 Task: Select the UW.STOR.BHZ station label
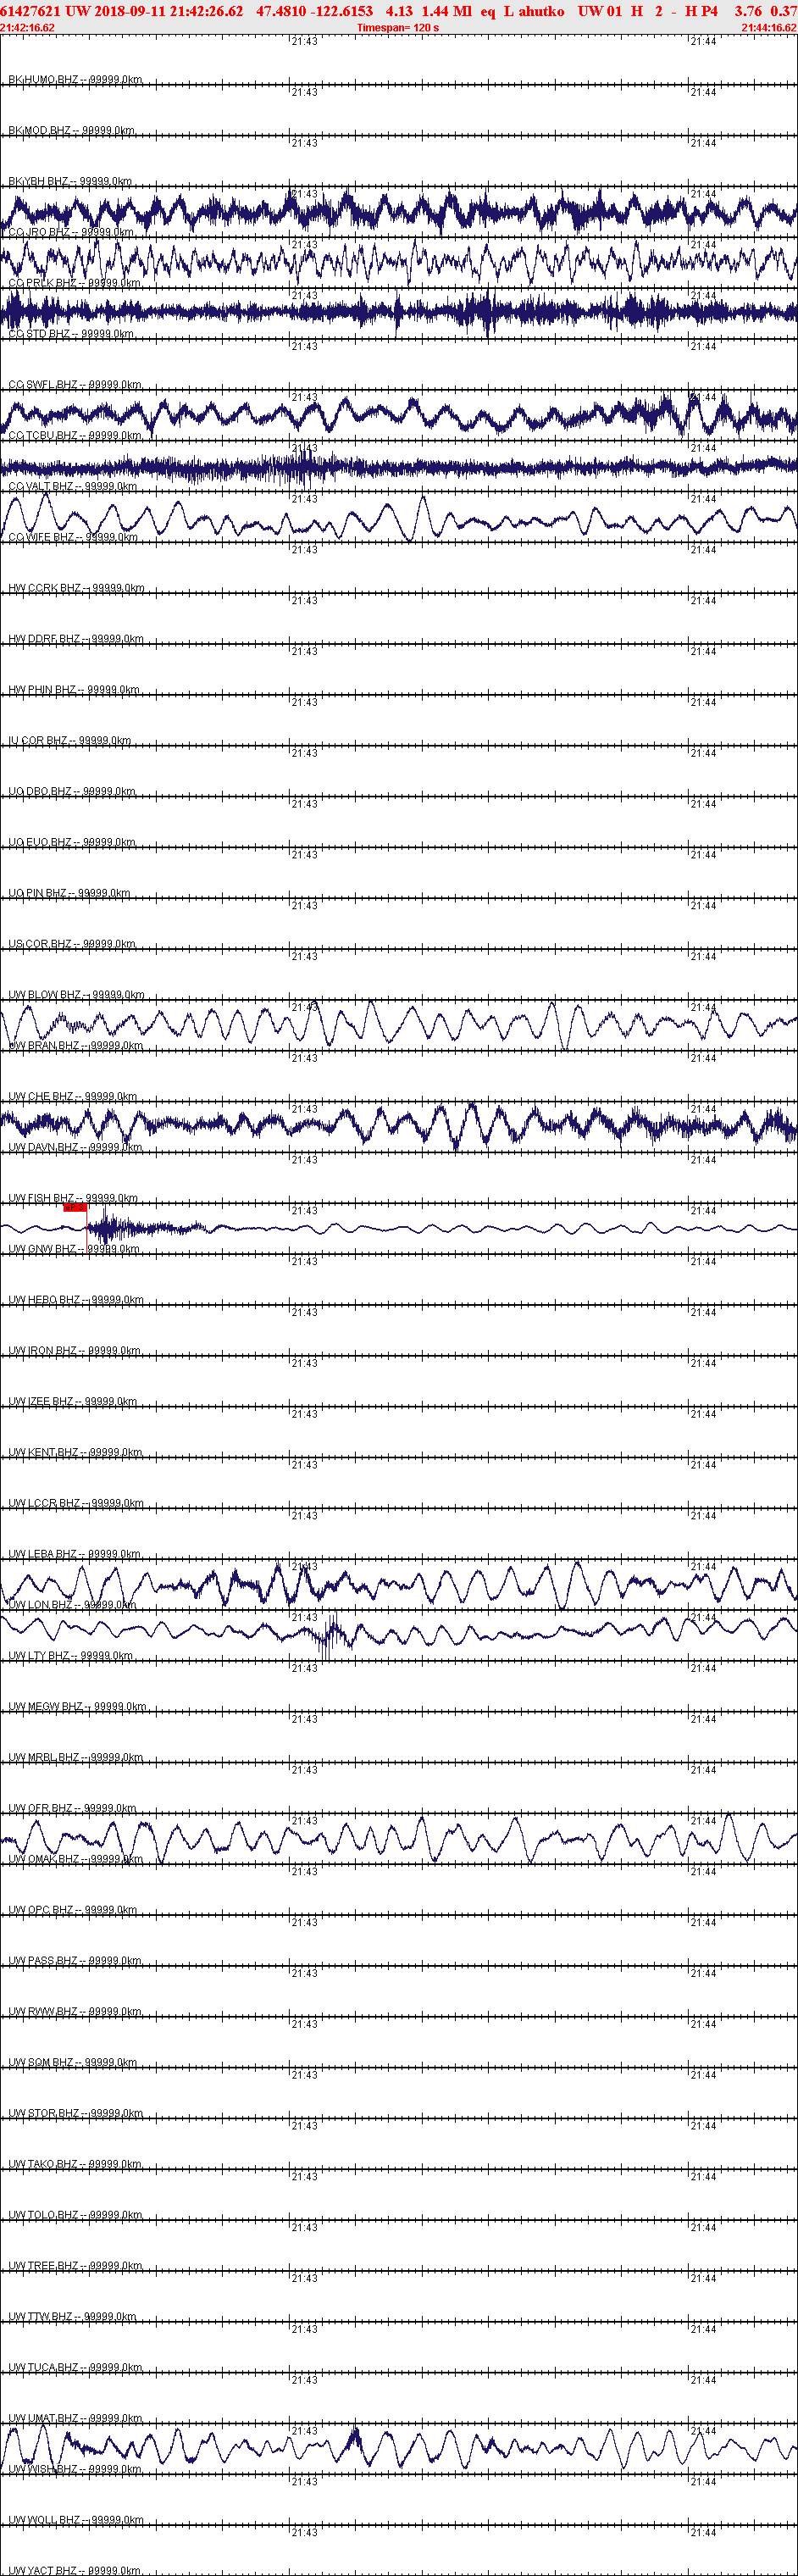(76, 2113)
